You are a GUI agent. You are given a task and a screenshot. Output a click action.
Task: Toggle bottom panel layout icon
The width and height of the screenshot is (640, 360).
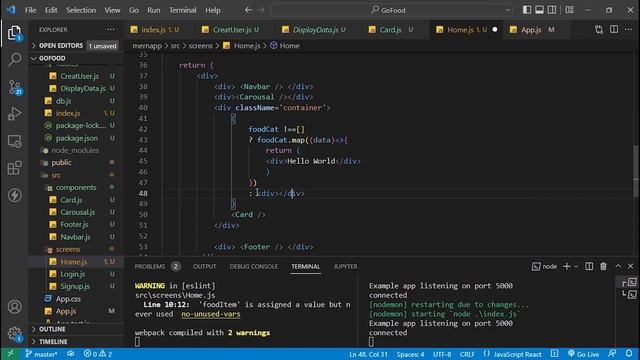pyautogui.click(x=539, y=10)
